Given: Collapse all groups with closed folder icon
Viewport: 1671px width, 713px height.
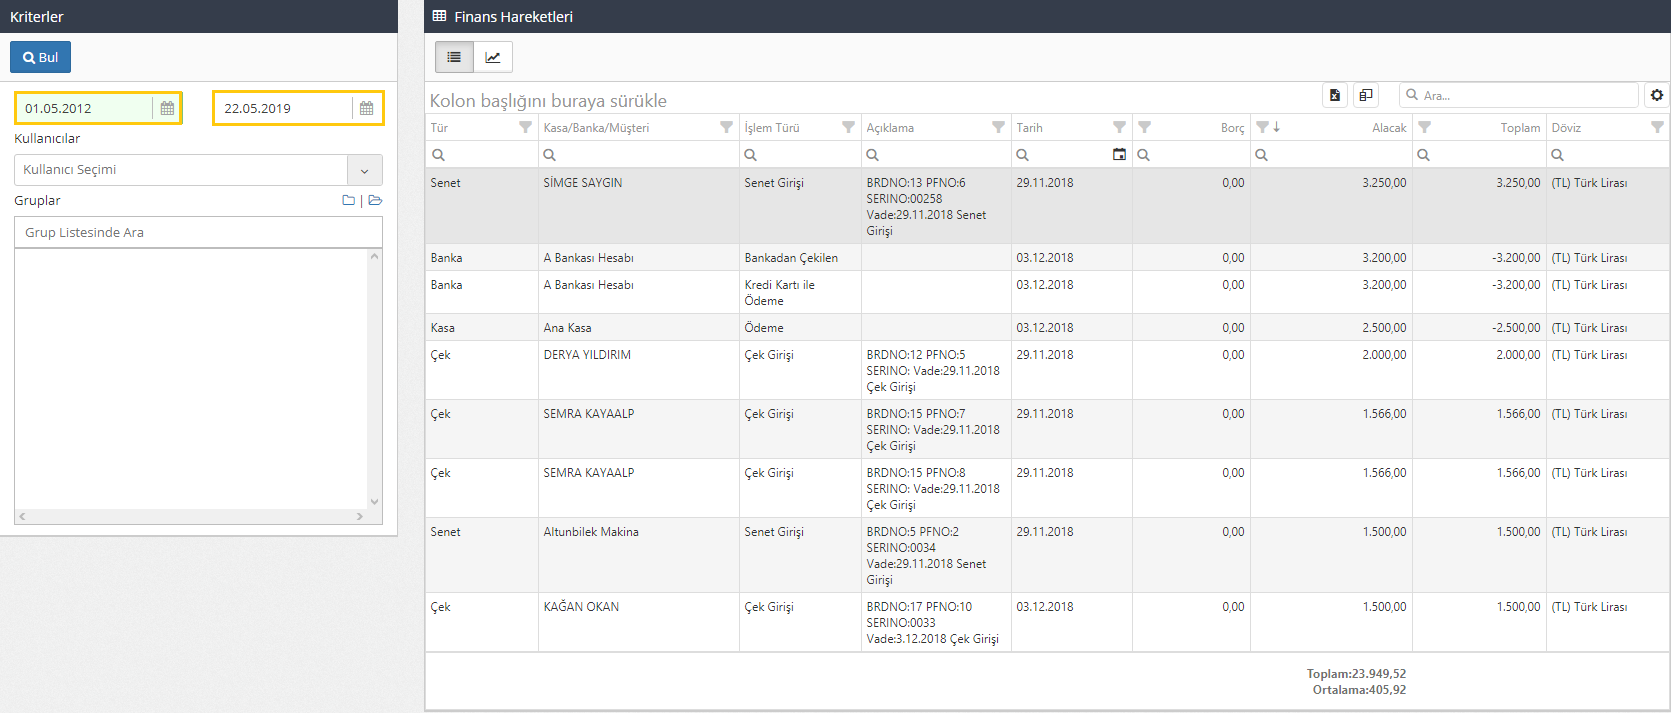Looking at the screenshot, I should point(348,201).
